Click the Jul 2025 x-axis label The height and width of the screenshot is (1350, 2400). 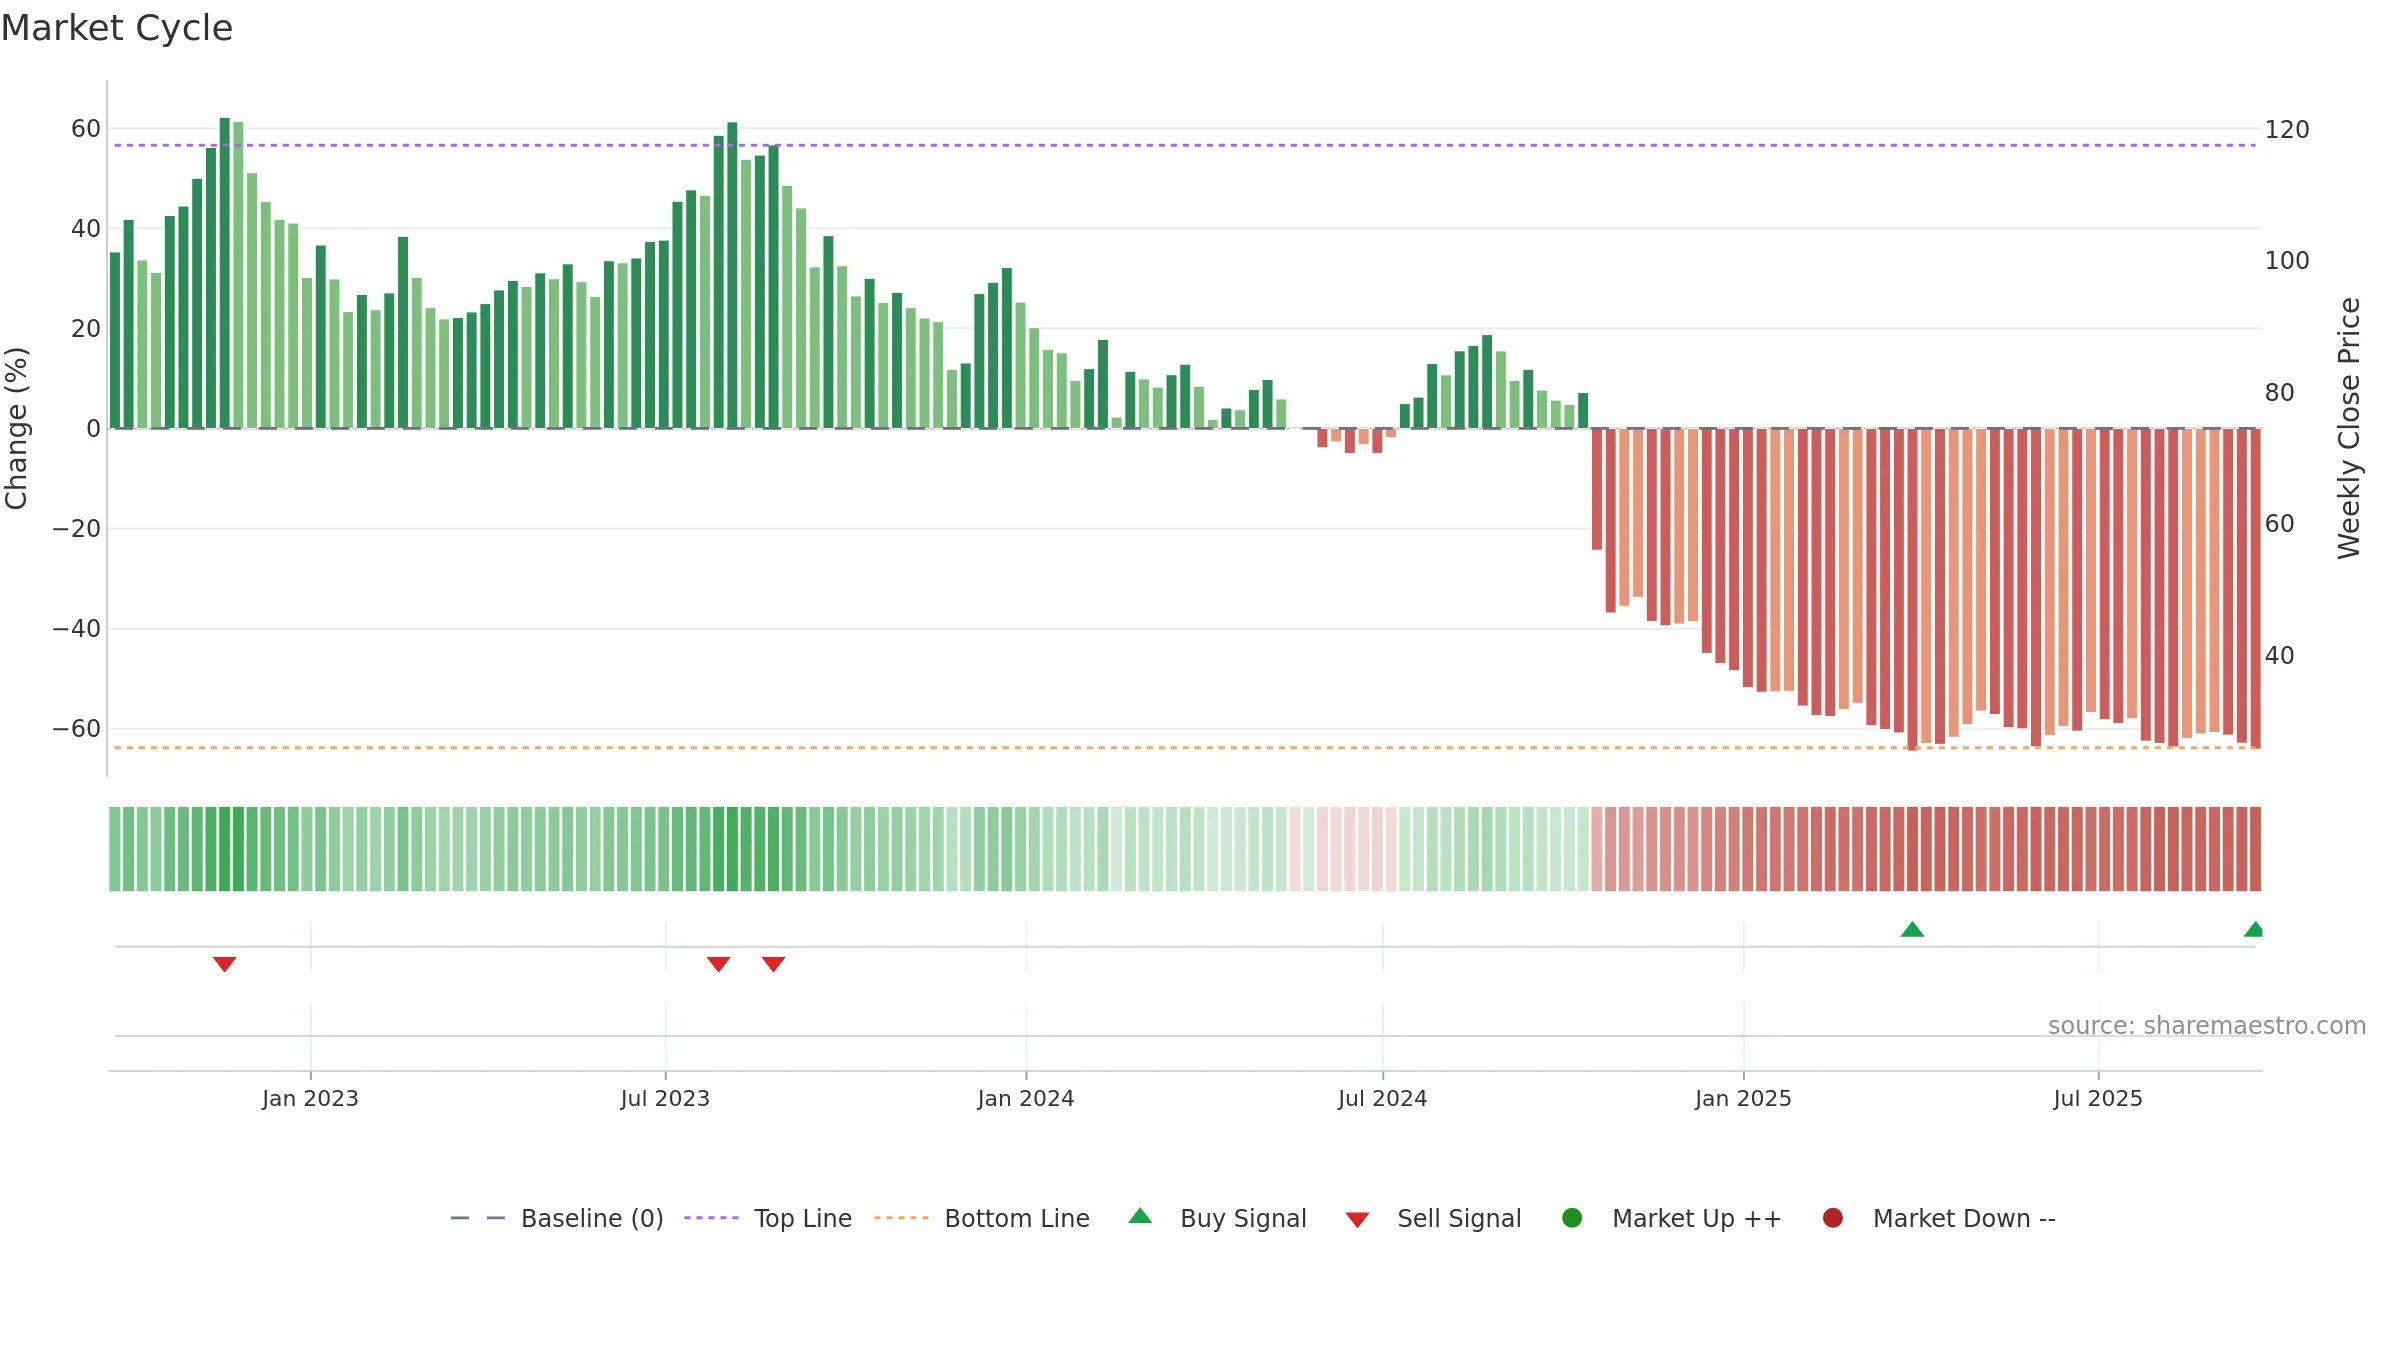point(2098,1098)
